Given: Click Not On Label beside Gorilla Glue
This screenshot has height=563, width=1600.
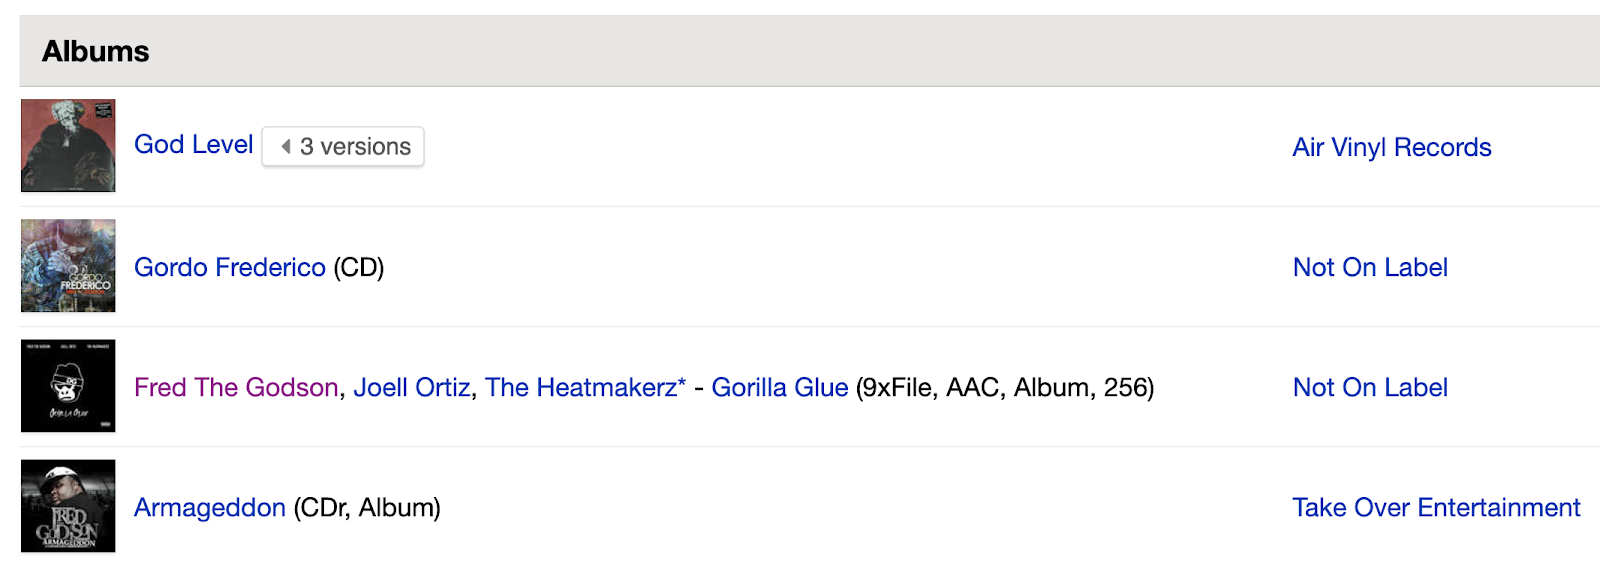Looking at the screenshot, I should point(1369,387).
